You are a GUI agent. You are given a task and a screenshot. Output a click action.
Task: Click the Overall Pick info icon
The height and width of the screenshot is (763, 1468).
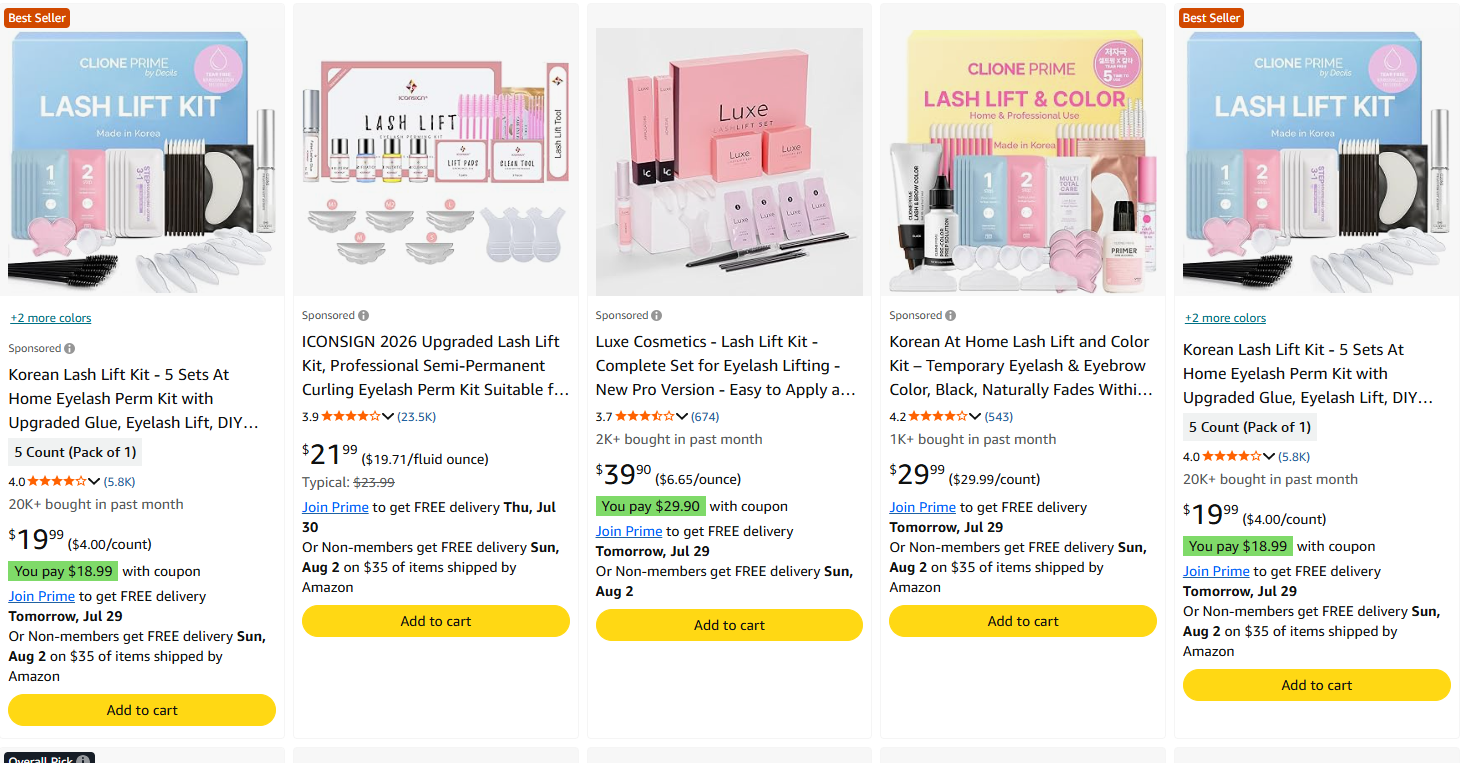[x=84, y=760]
